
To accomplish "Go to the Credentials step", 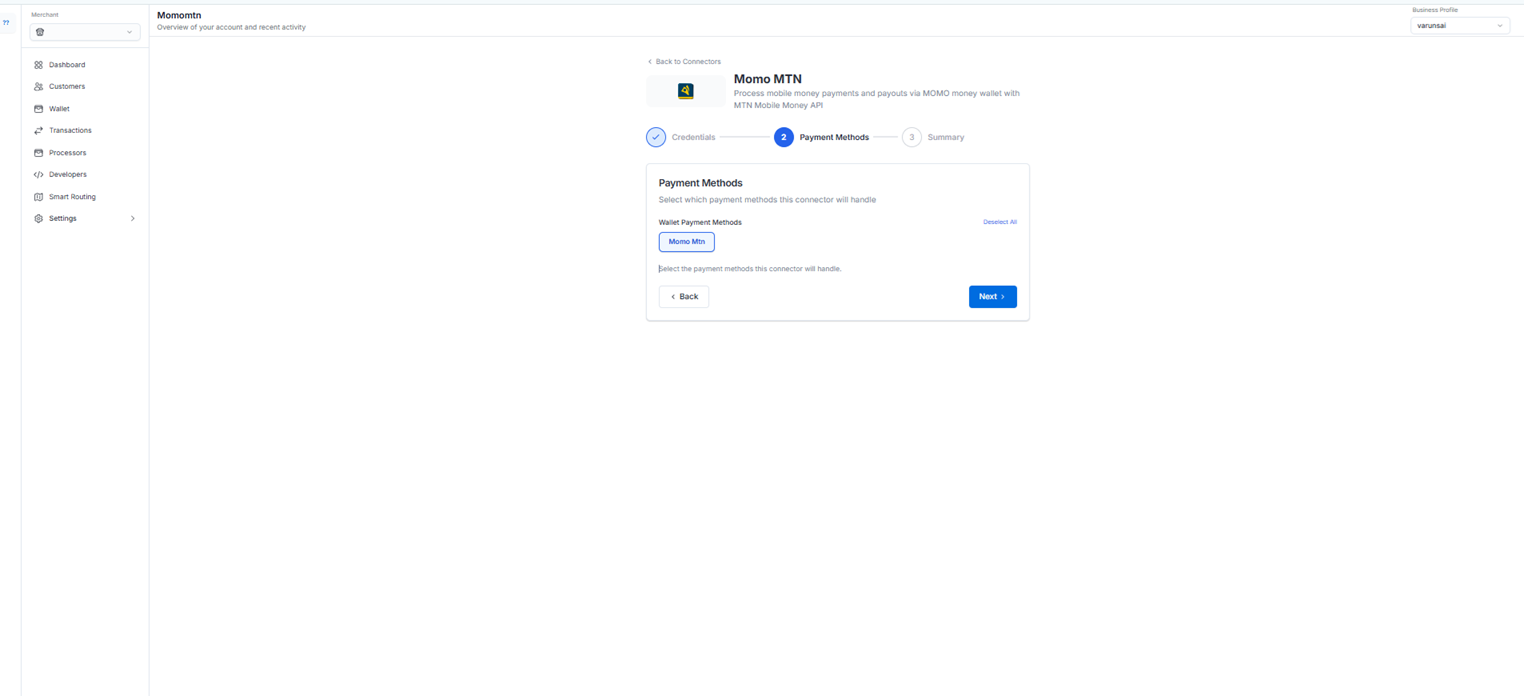I will [656, 137].
